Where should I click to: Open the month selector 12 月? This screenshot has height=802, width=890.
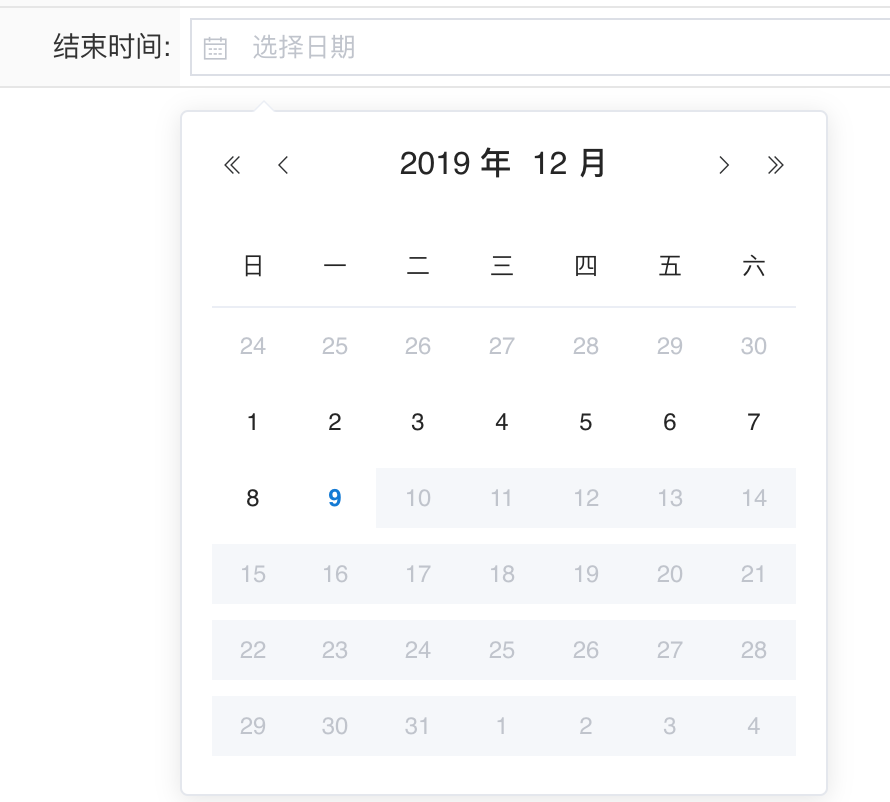[569, 163]
